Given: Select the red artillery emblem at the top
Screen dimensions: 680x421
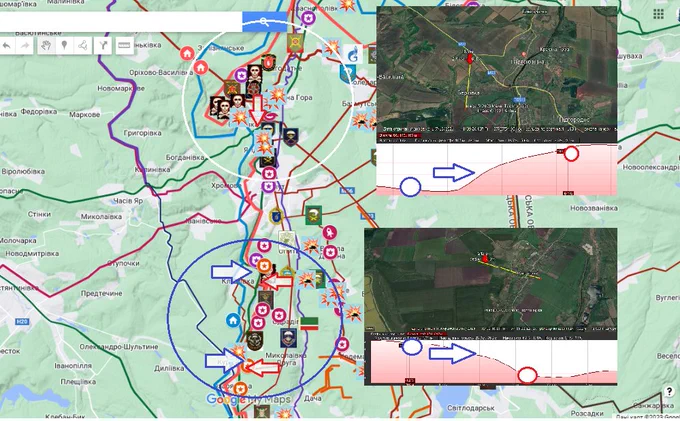Looking at the screenshot, I should pos(295,44).
